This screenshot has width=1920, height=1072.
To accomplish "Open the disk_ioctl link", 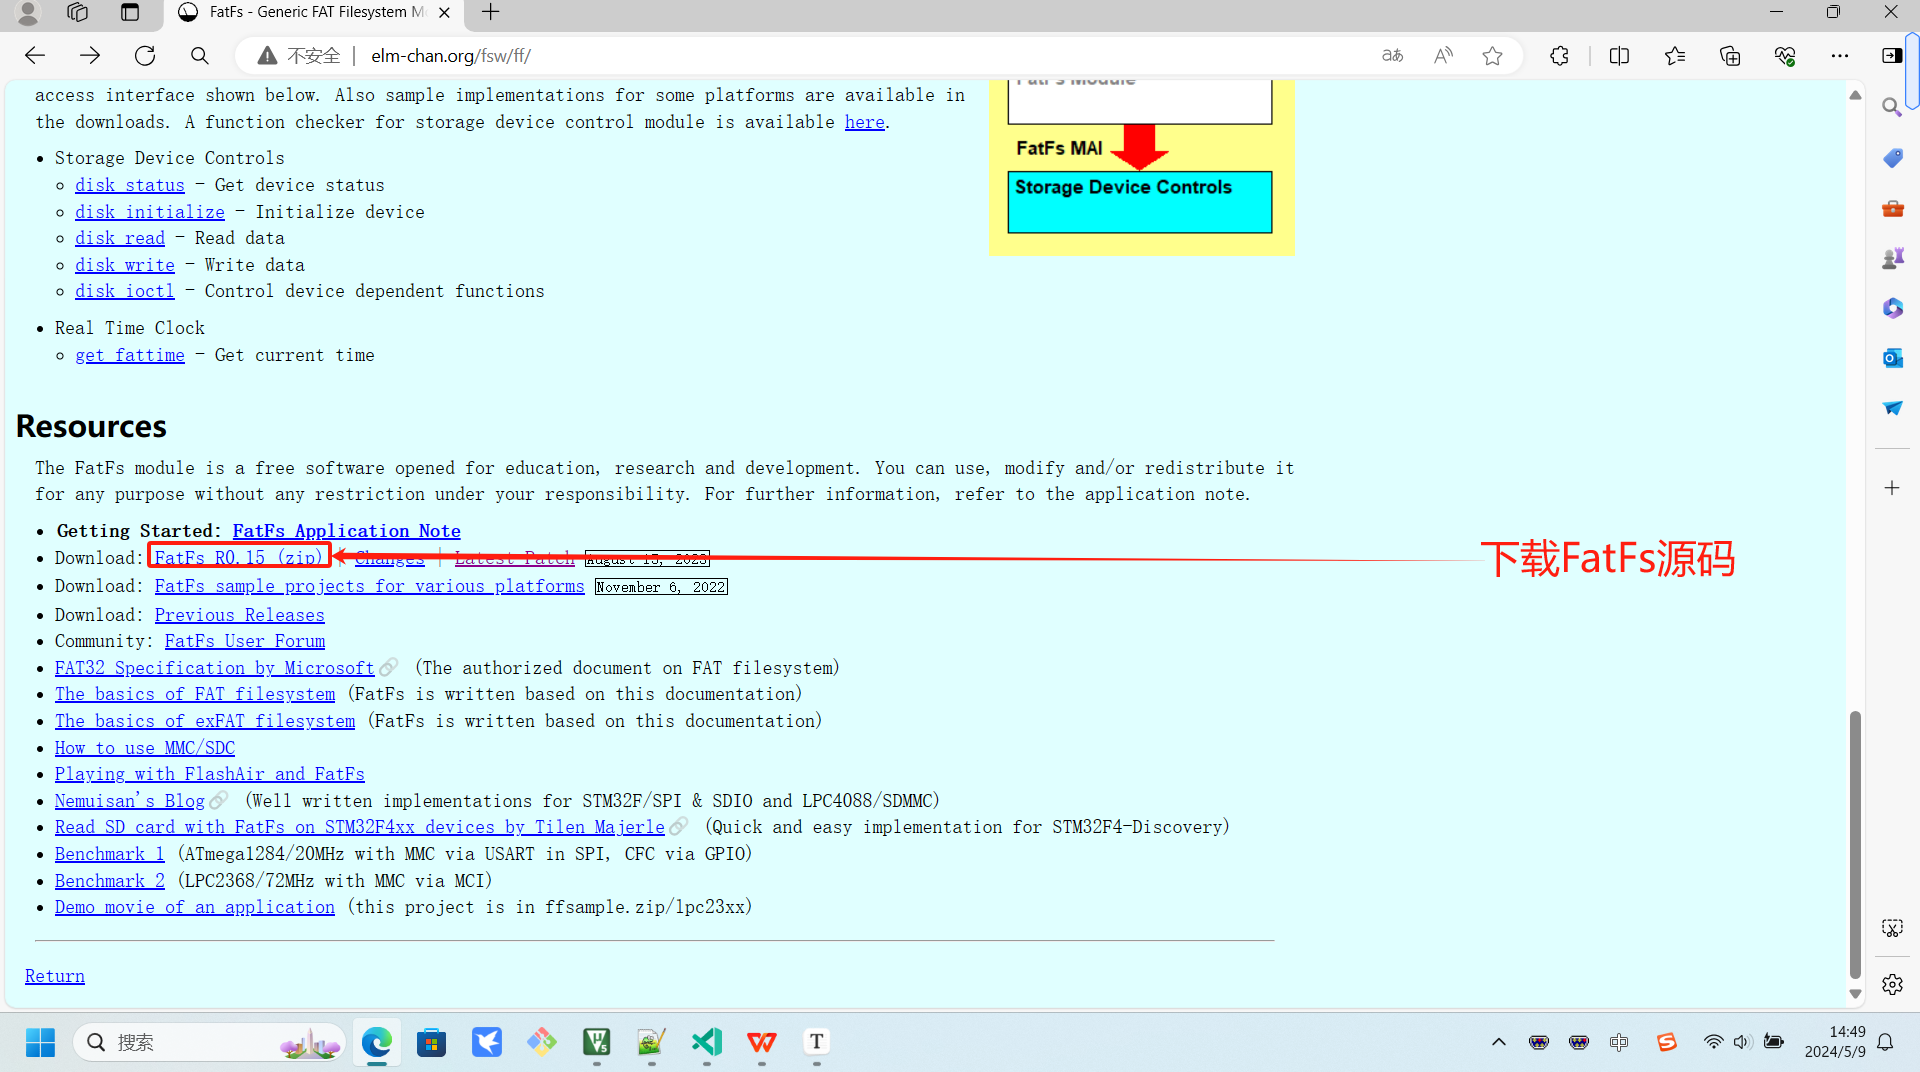I will coord(125,291).
